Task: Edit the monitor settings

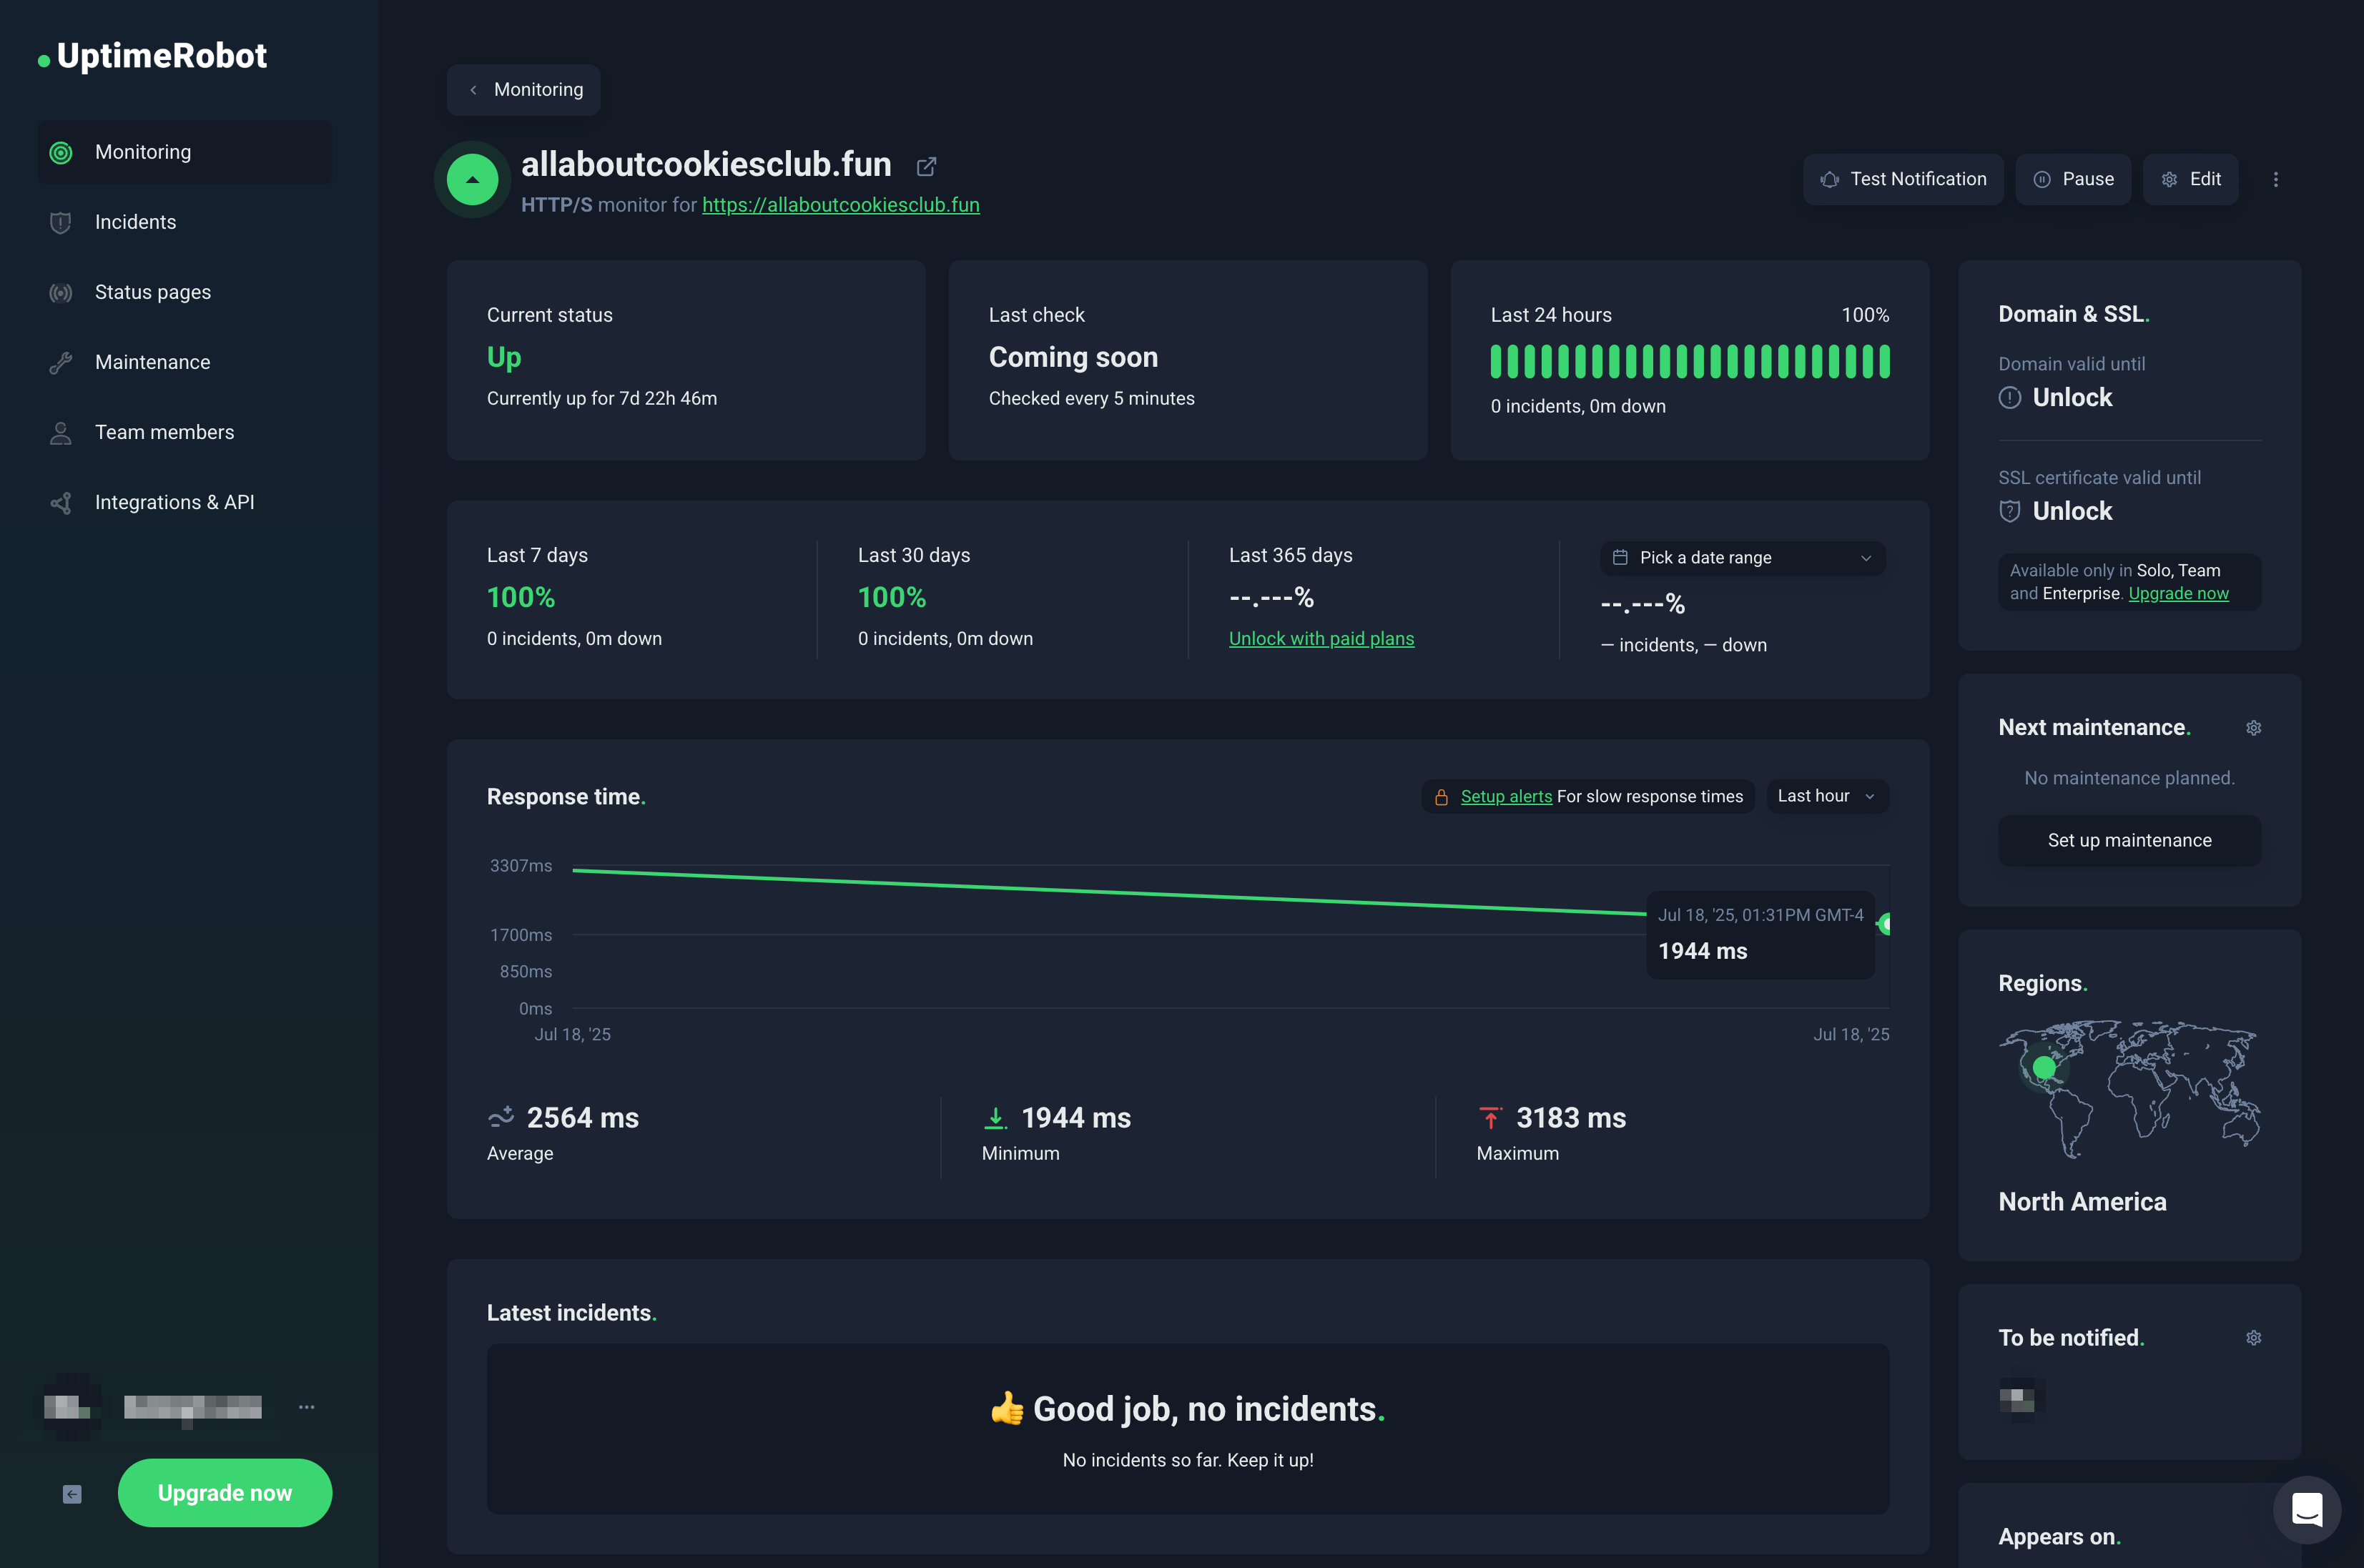Action: point(2190,179)
